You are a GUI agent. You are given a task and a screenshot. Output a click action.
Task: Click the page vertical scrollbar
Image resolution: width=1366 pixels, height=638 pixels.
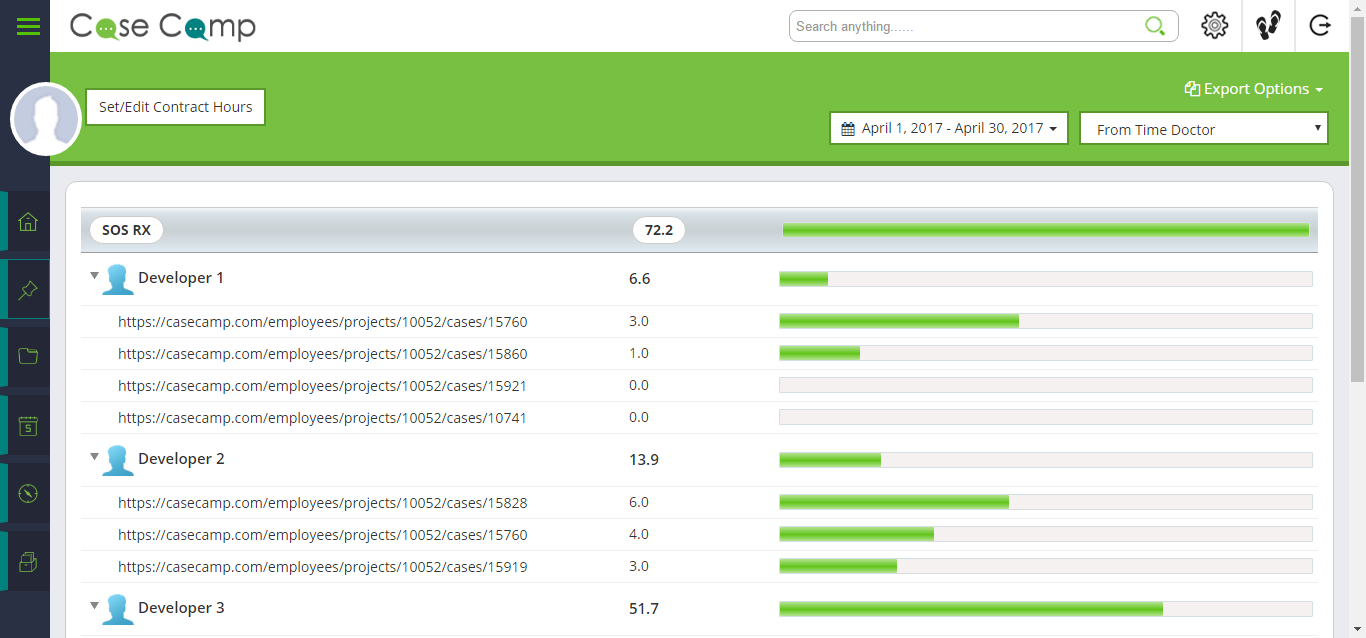click(1357, 200)
